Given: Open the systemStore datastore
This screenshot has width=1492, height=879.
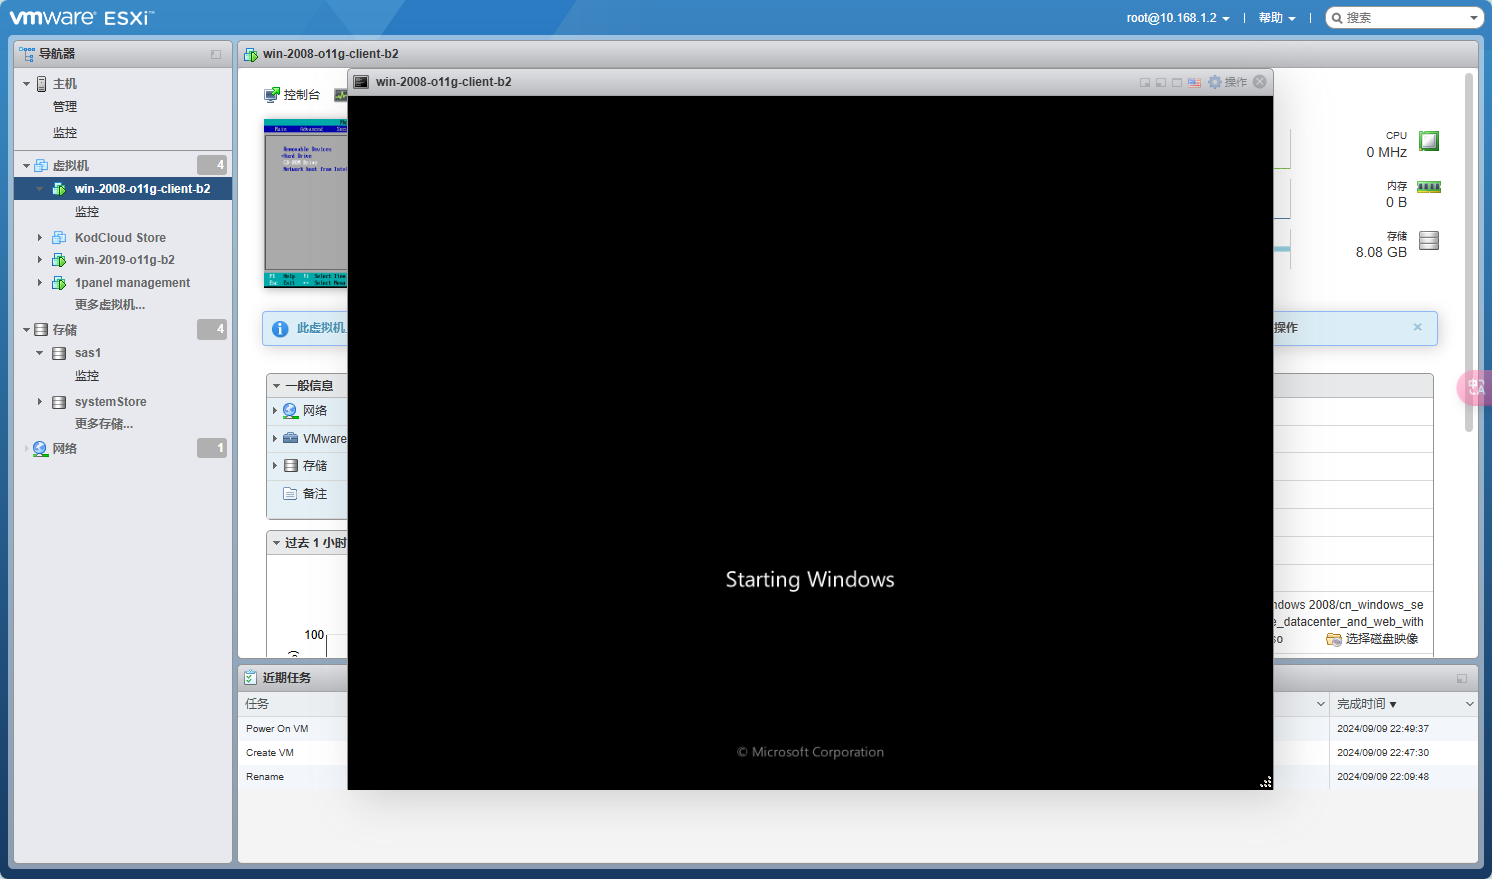Looking at the screenshot, I should pyautogui.click(x=110, y=402).
